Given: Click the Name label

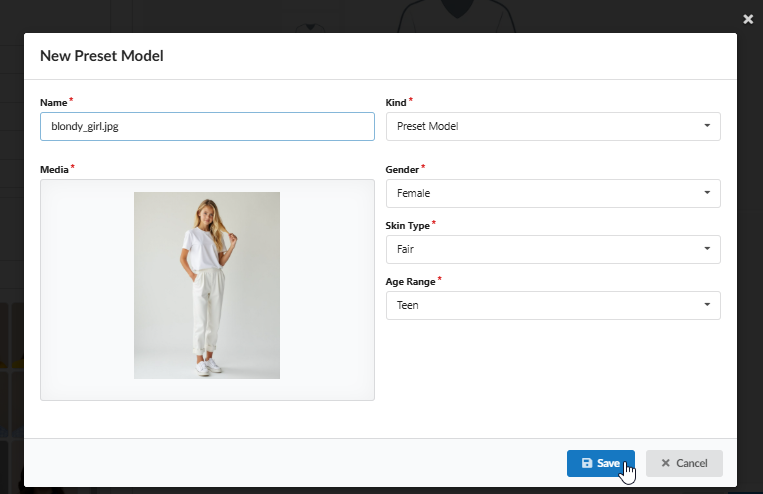Looking at the screenshot, I should click(x=54, y=103).
